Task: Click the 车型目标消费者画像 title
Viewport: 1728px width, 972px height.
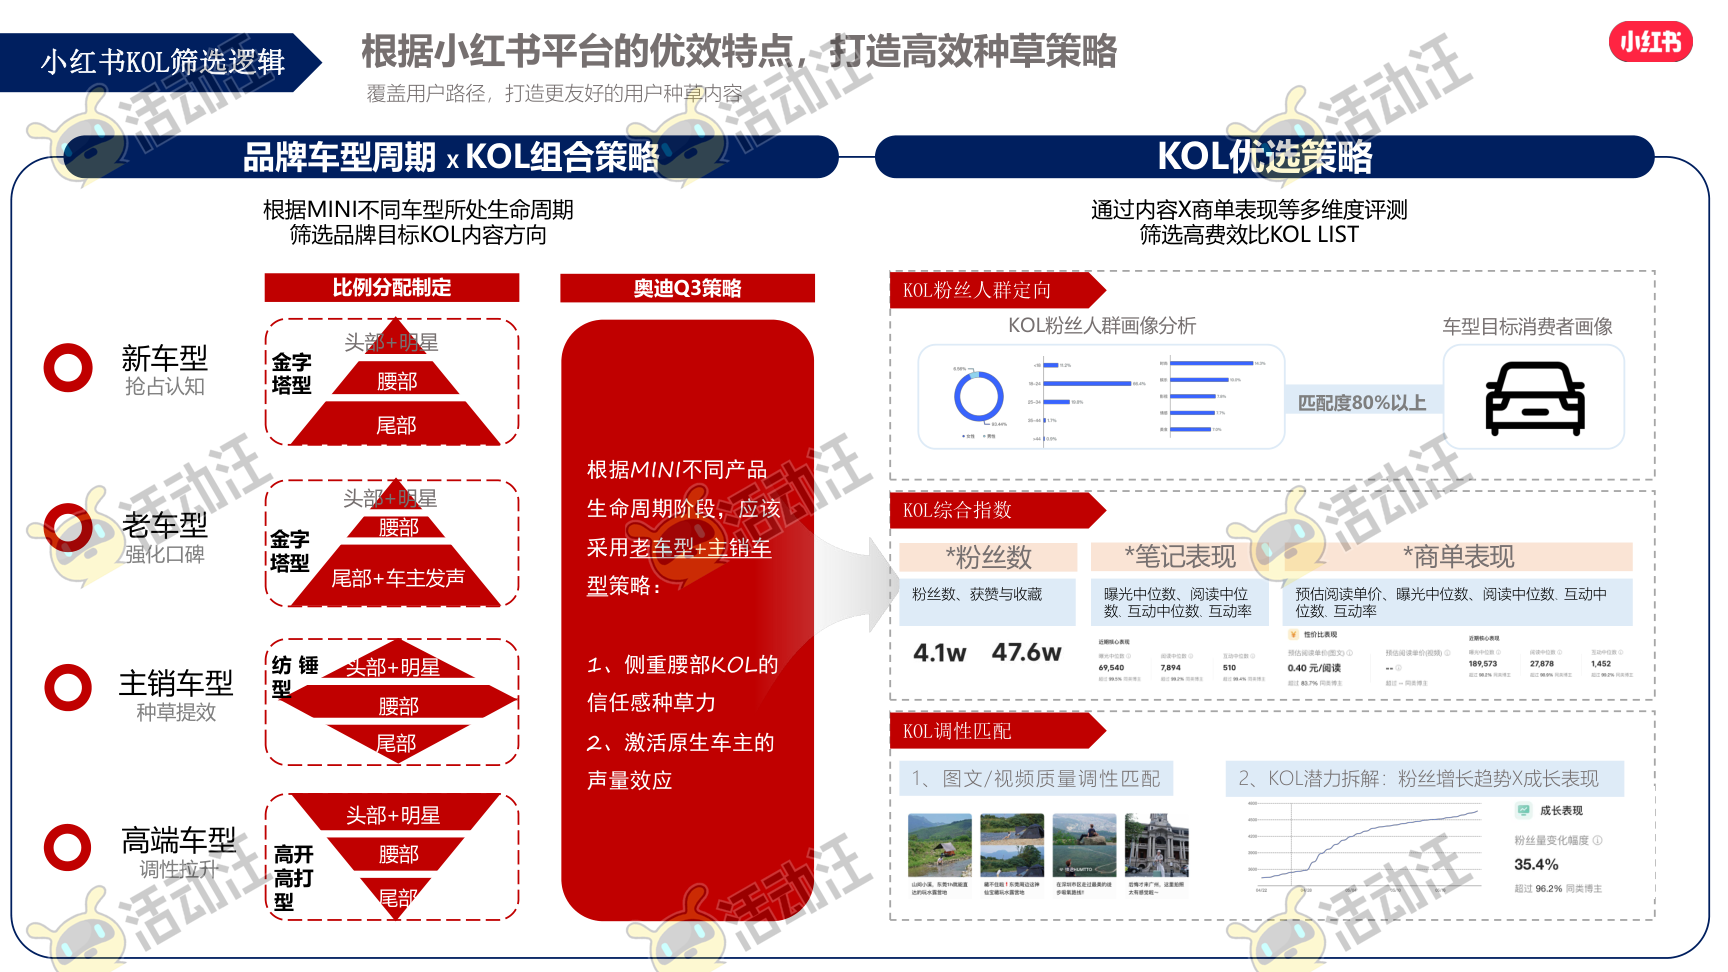Action: coord(1527,326)
